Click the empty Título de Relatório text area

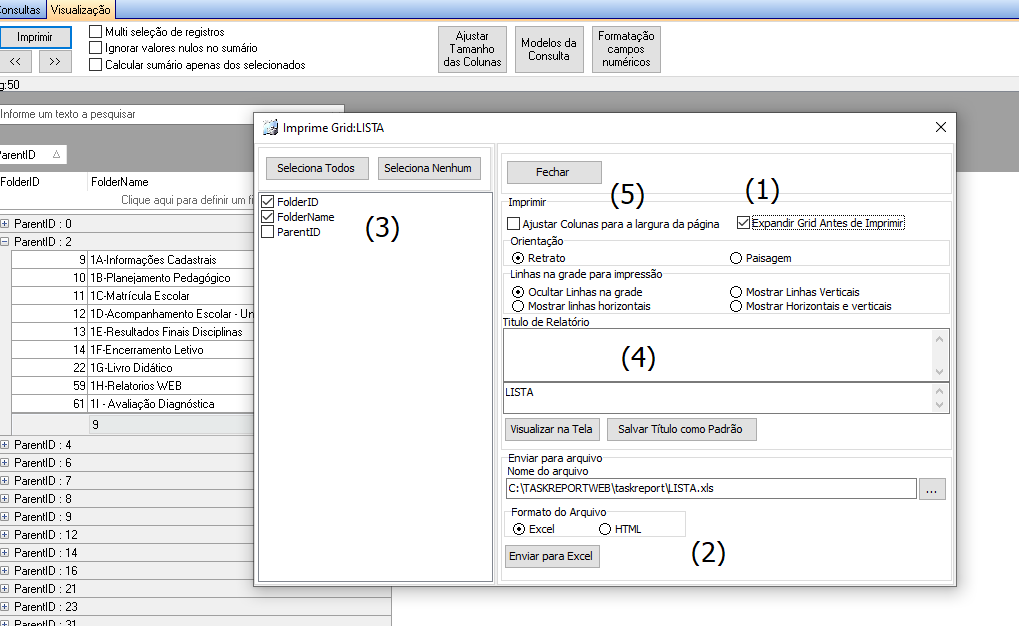(x=726, y=355)
